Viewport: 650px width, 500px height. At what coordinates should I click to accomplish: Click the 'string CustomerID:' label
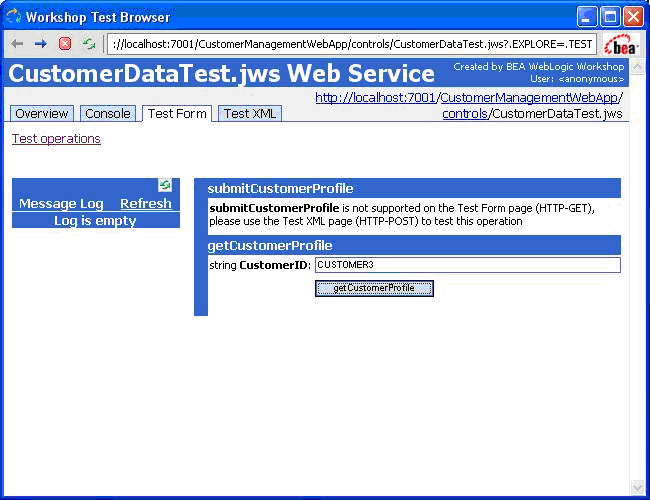coord(260,265)
